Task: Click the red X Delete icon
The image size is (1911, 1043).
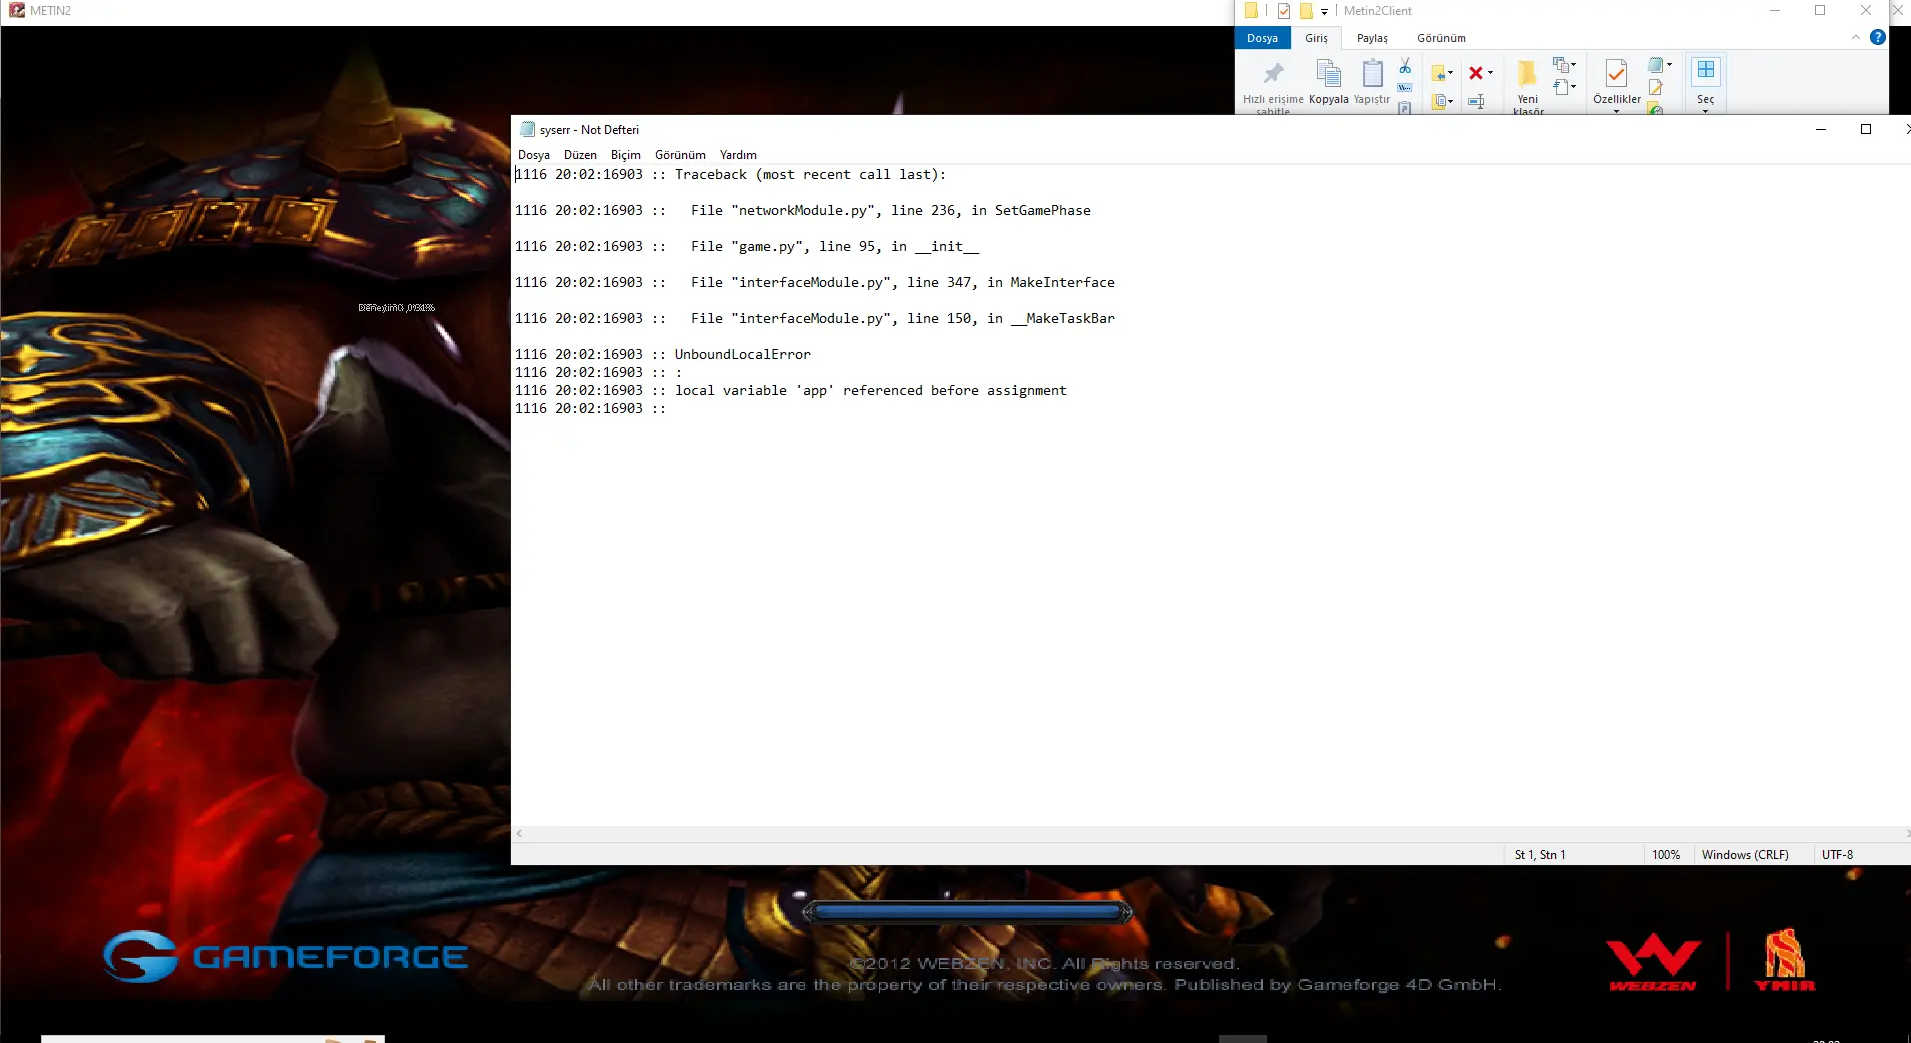Action: [x=1475, y=73]
